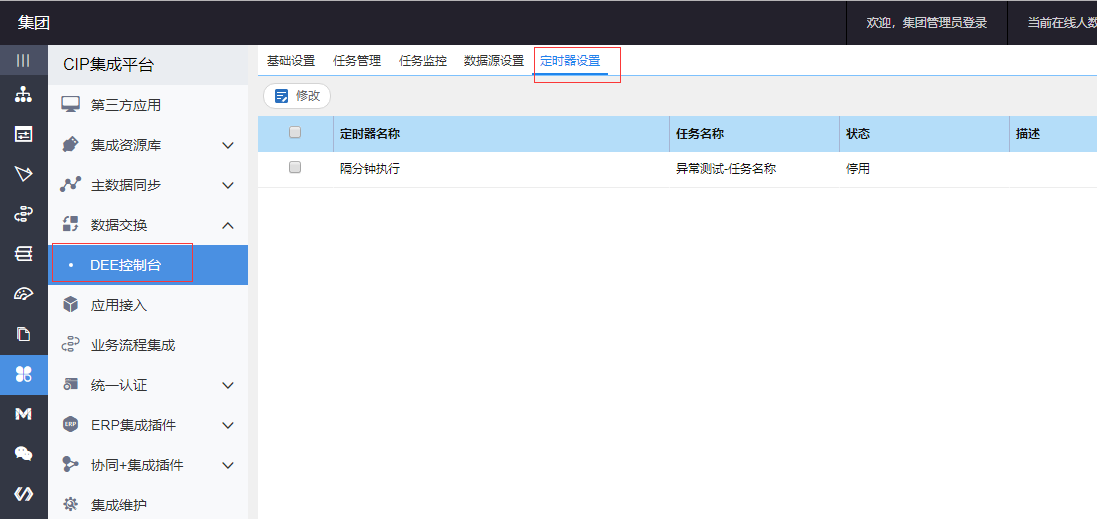Click the 数据交换 menu label
The image size is (1097, 519).
pos(119,225)
